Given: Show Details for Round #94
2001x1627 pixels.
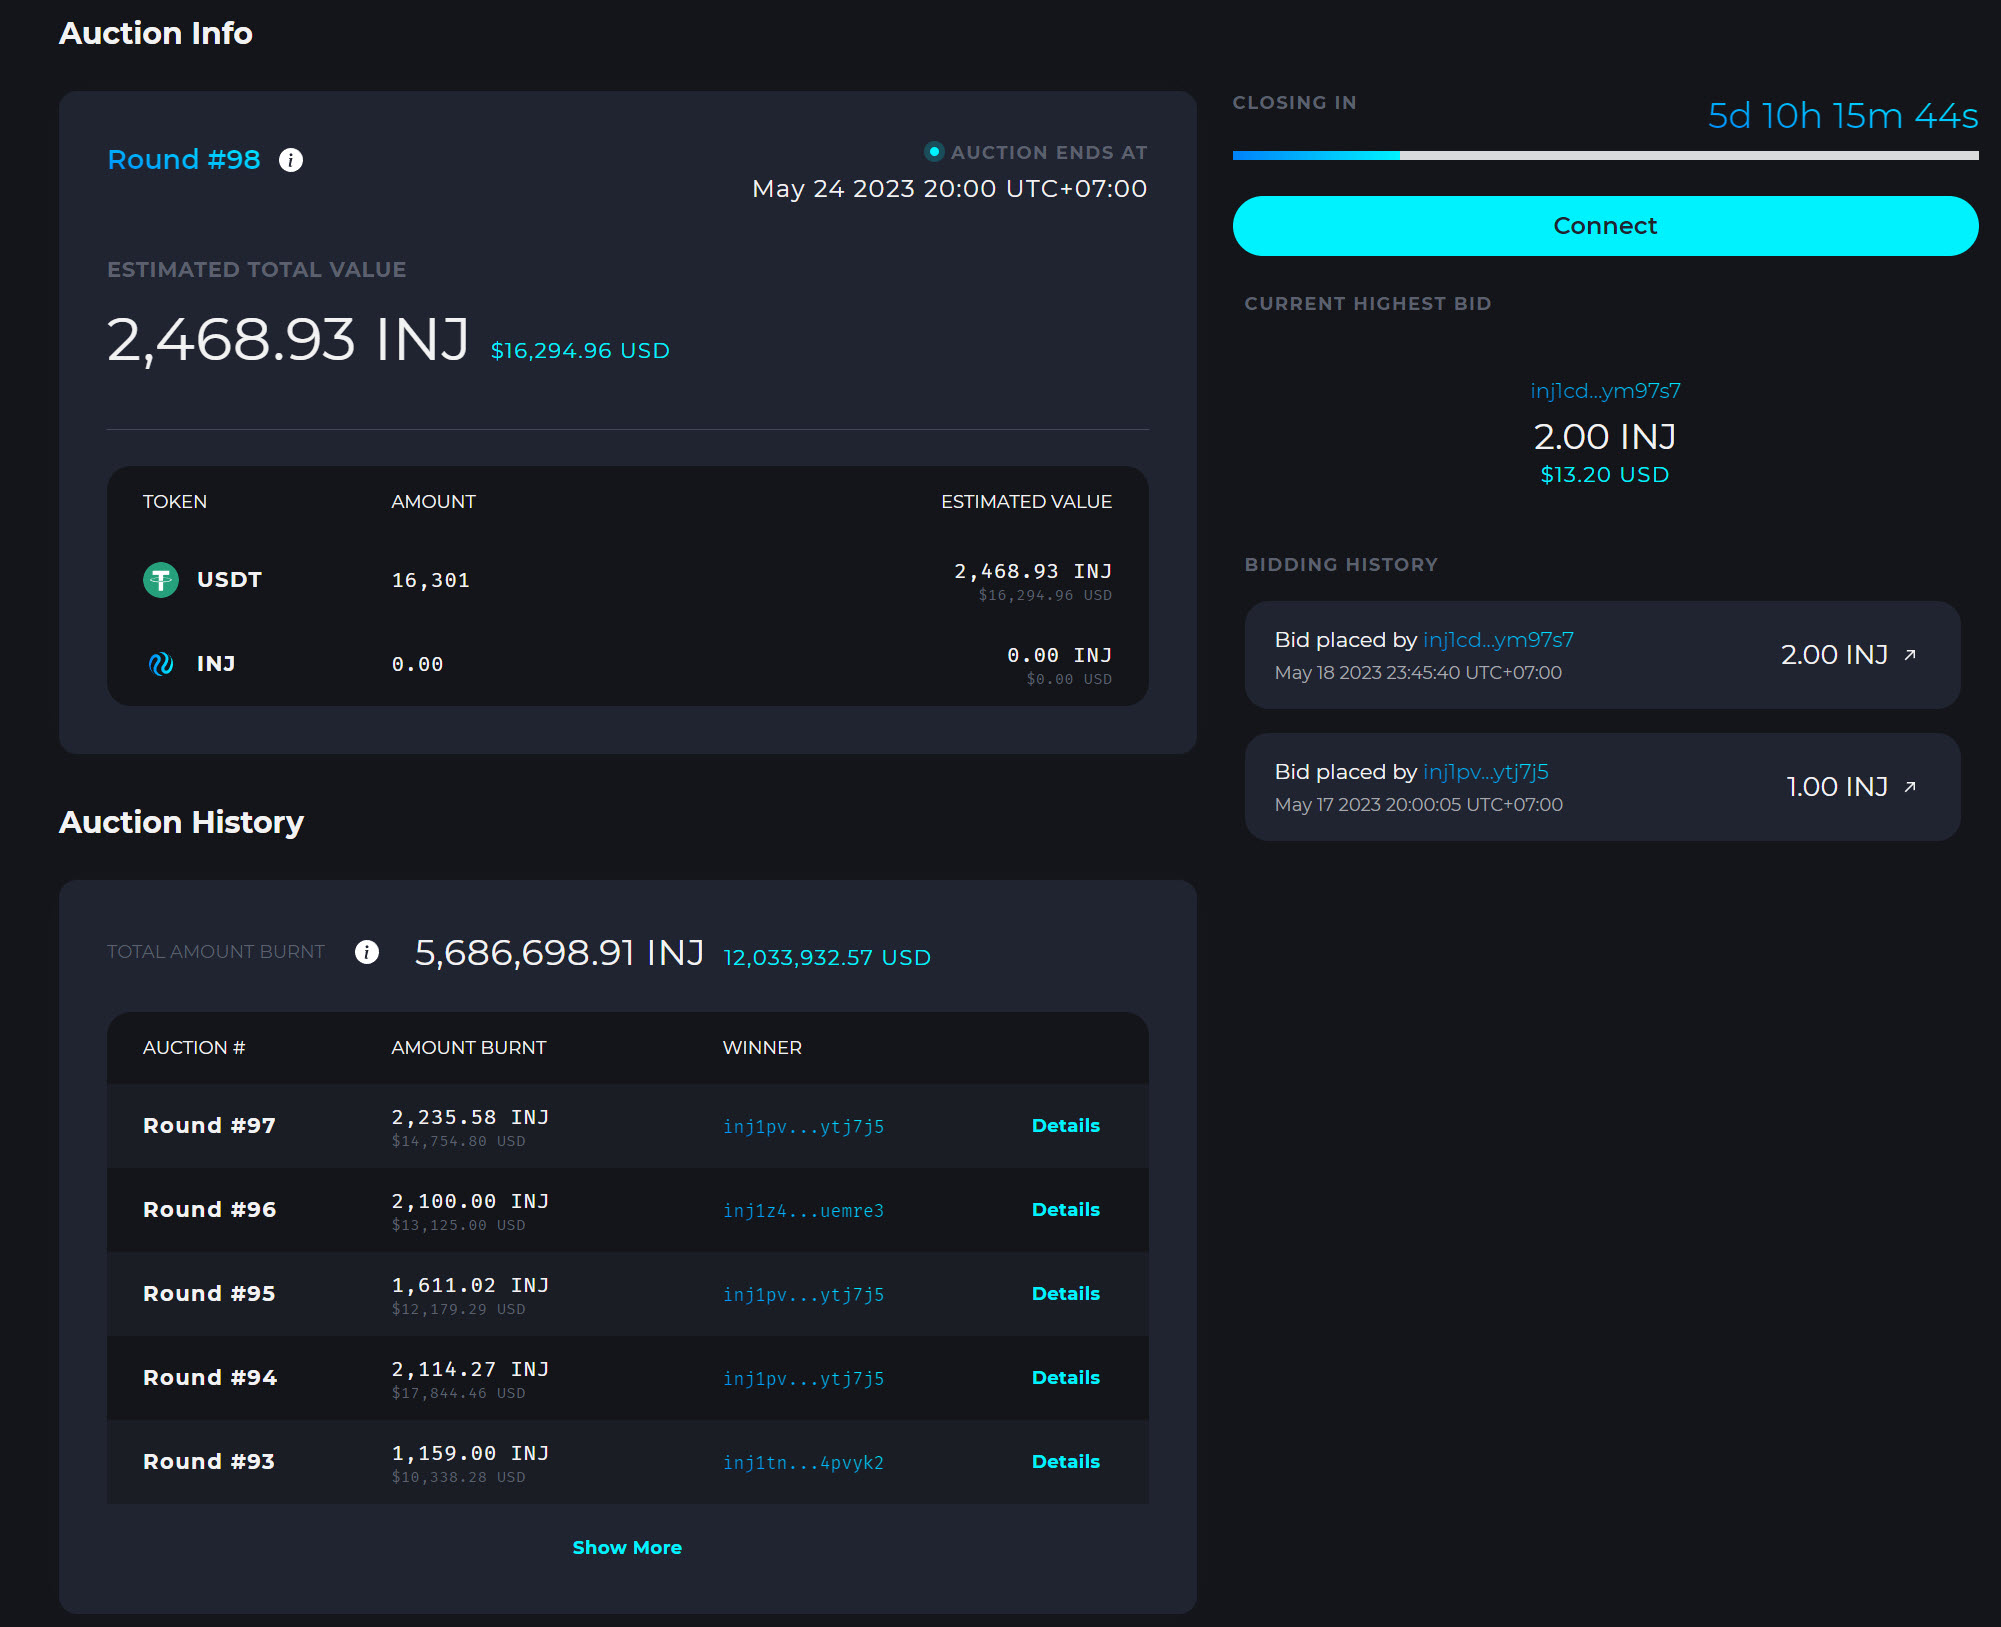Looking at the screenshot, I should (1065, 1378).
